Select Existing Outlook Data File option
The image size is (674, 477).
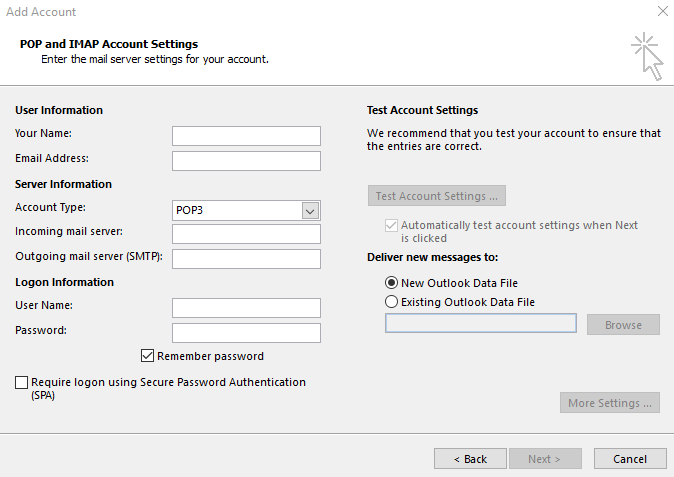[392, 301]
